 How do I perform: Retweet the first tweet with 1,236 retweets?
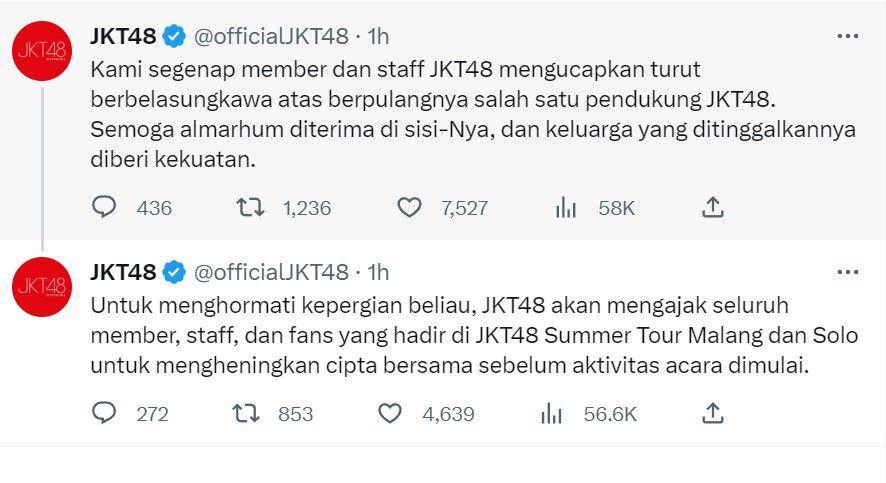[x=250, y=207]
